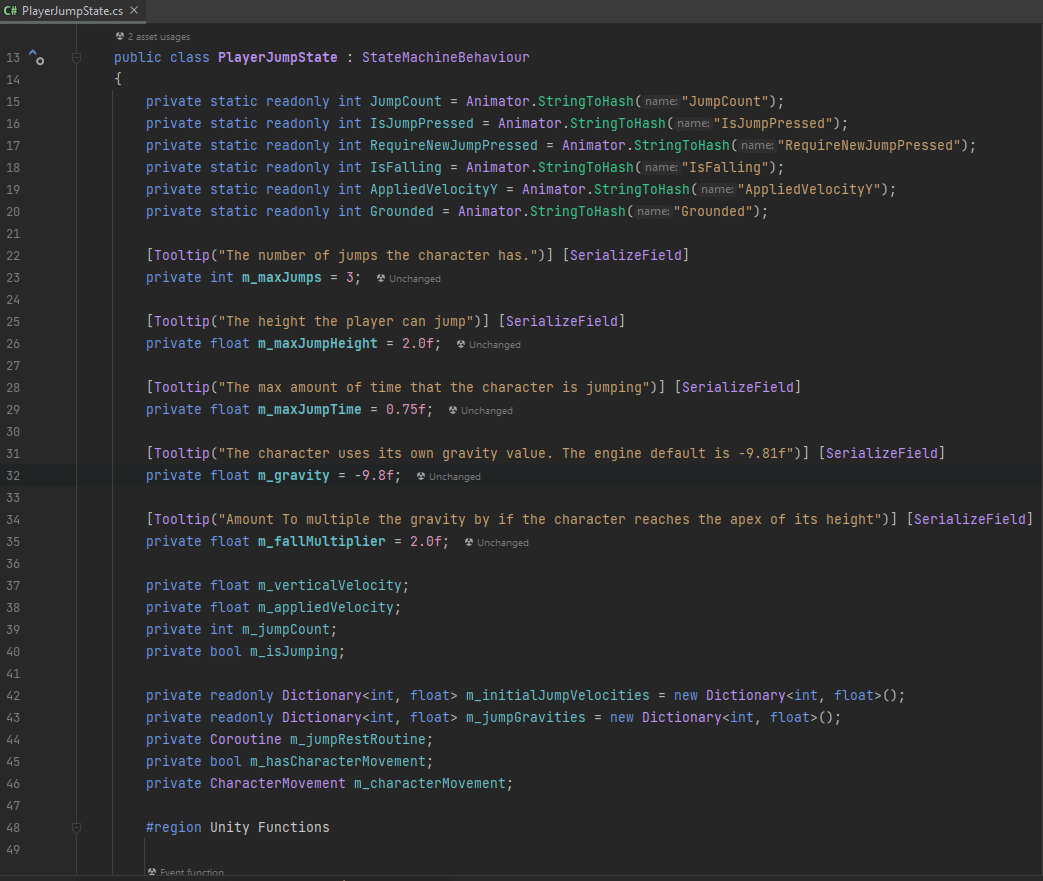Click the JumpCount field identifier on line 15

406,102
